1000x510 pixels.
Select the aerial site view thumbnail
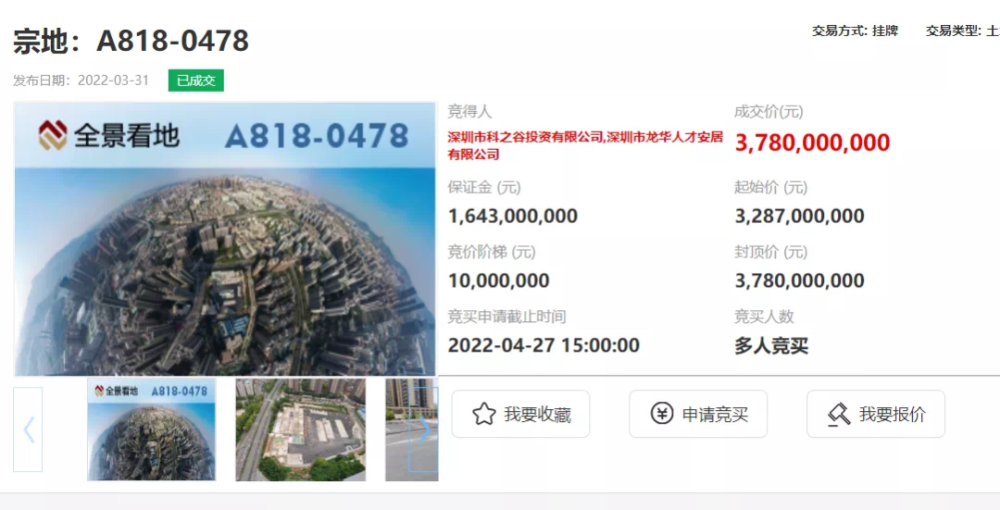pyautogui.click(x=300, y=429)
